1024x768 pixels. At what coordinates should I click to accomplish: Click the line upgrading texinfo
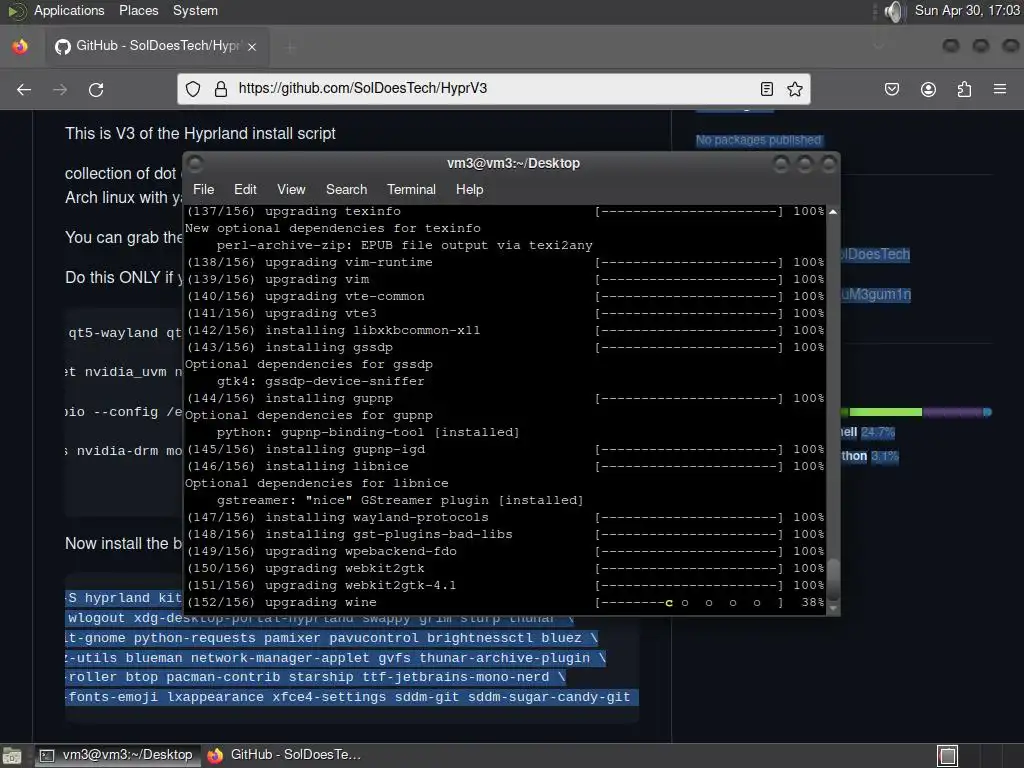pyautogui.click(x=504, y=212)
